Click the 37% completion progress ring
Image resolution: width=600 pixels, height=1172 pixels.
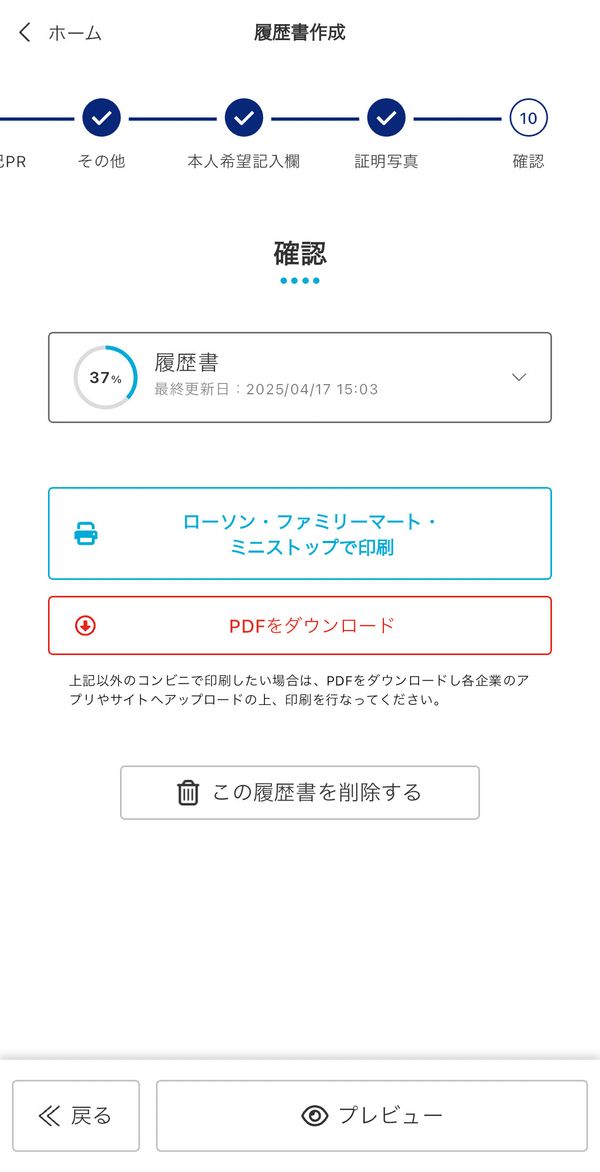[x=105, y=377]
